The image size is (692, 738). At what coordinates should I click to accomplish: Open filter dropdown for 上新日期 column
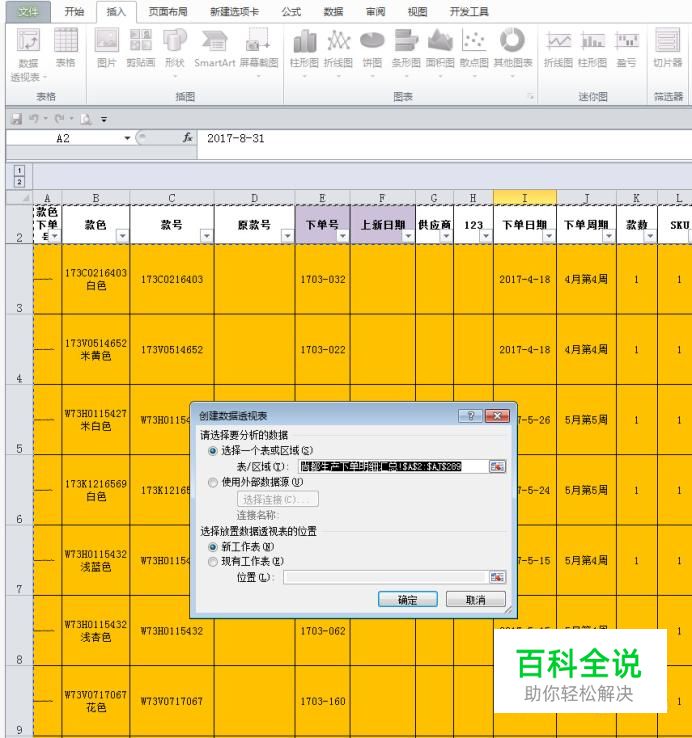click(408, 236)
